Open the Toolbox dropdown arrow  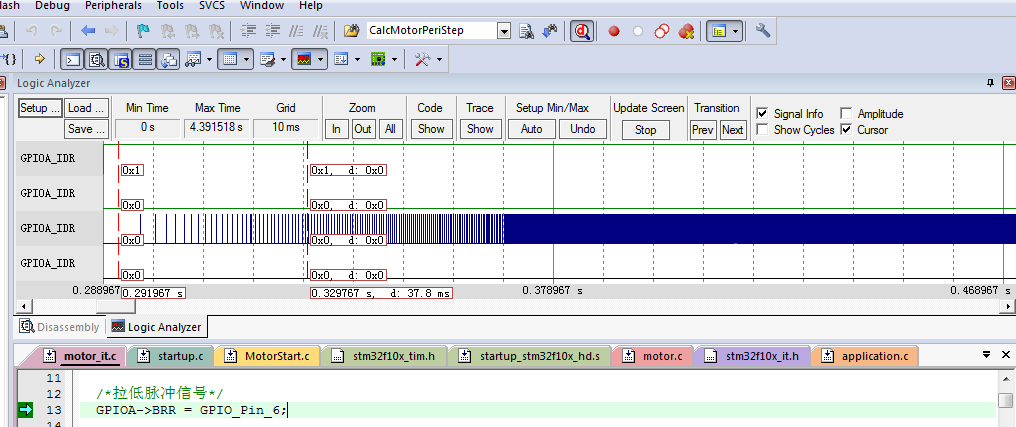440,60
